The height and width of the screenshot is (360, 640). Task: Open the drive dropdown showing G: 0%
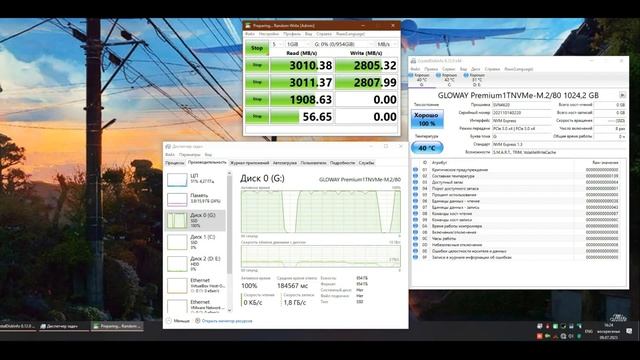click(x=343, y=44)
